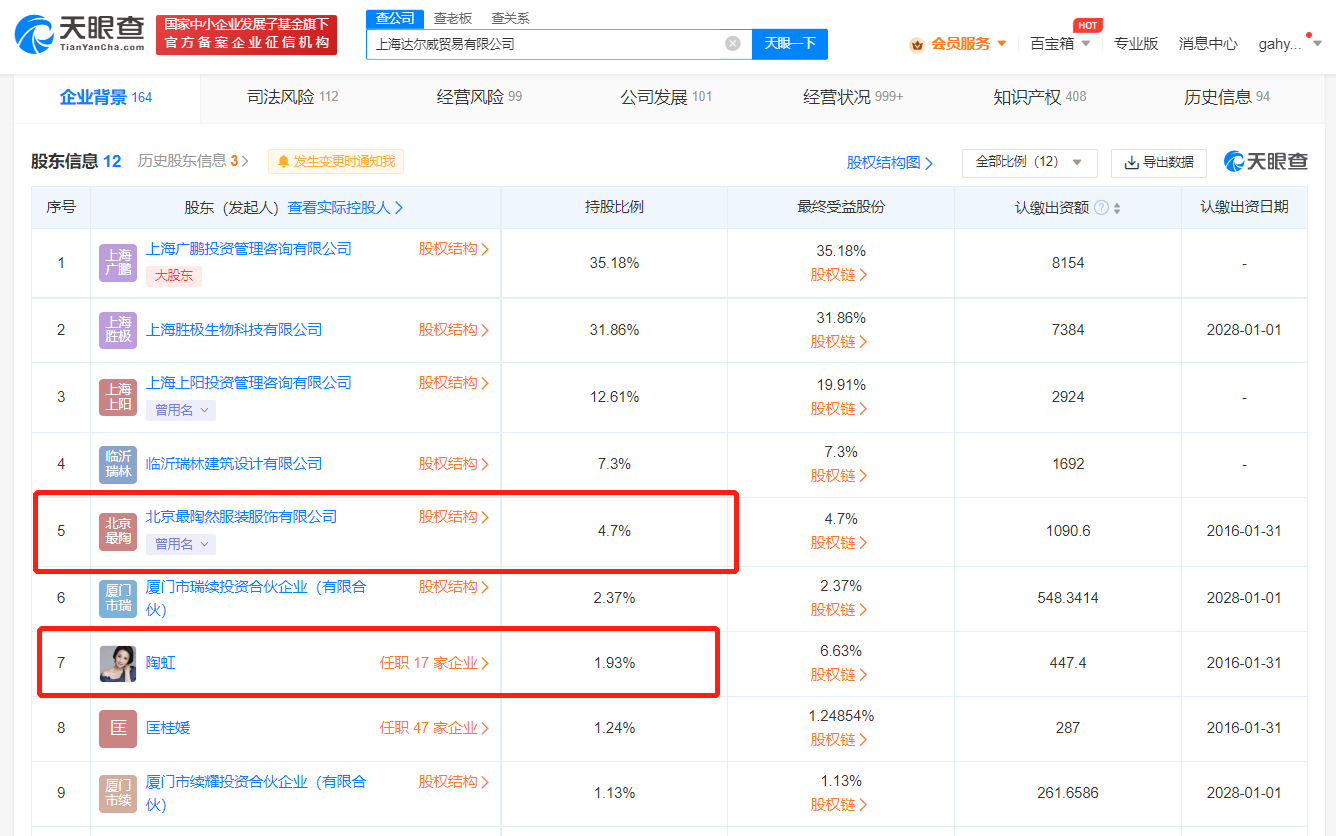
Task: Open 历史股东信息 3 expander
Action: point(193,161)
